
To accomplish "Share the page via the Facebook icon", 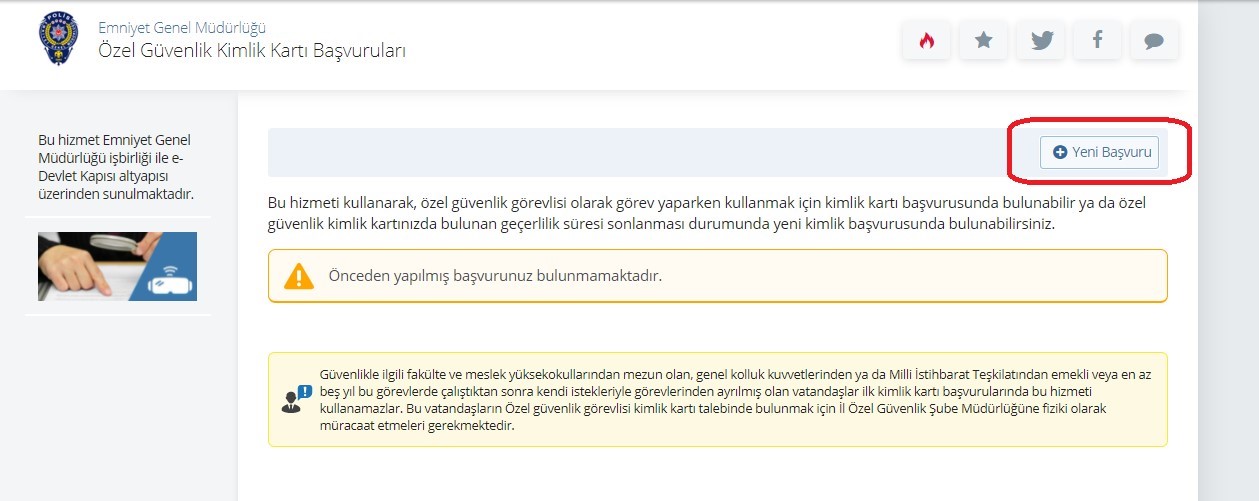I will [x=1097, y=40].
